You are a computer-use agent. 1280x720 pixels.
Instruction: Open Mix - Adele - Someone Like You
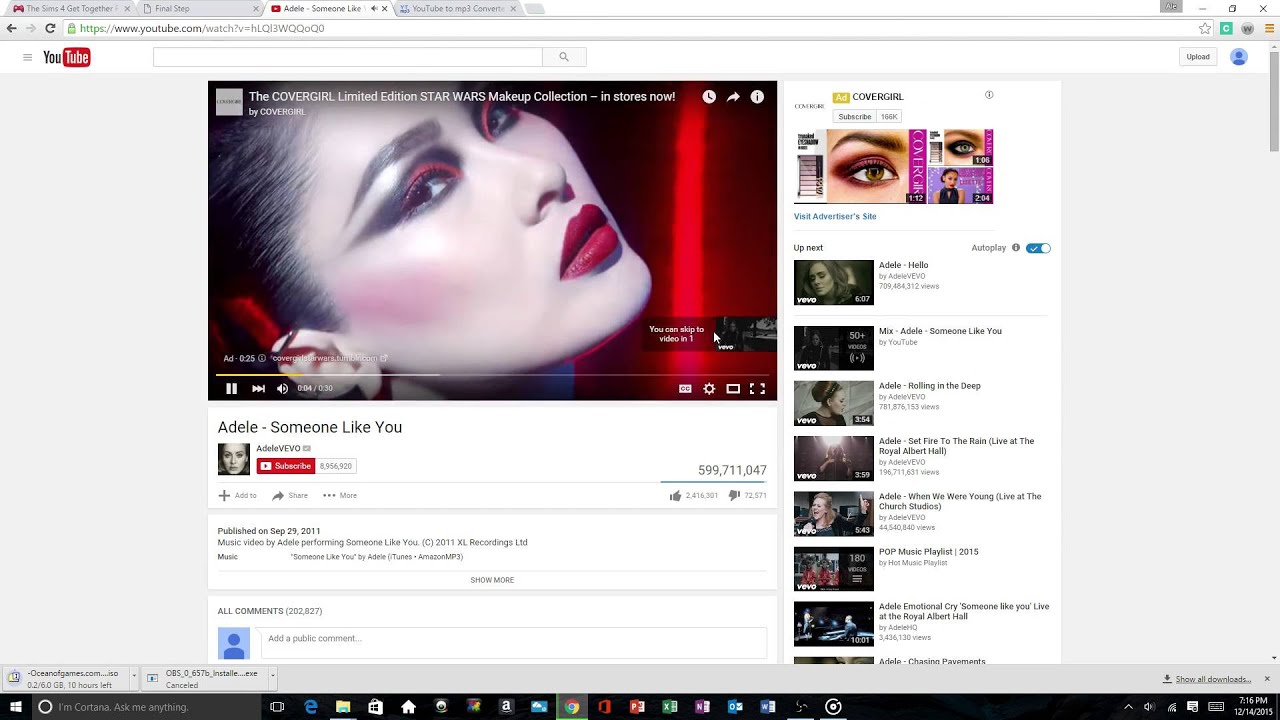(x=940, y=331)
